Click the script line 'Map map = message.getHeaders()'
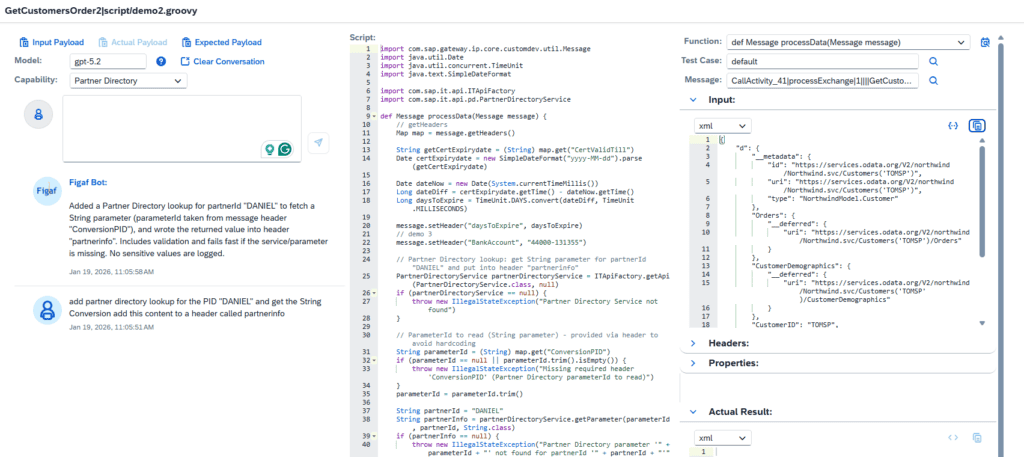 point(455,133)
